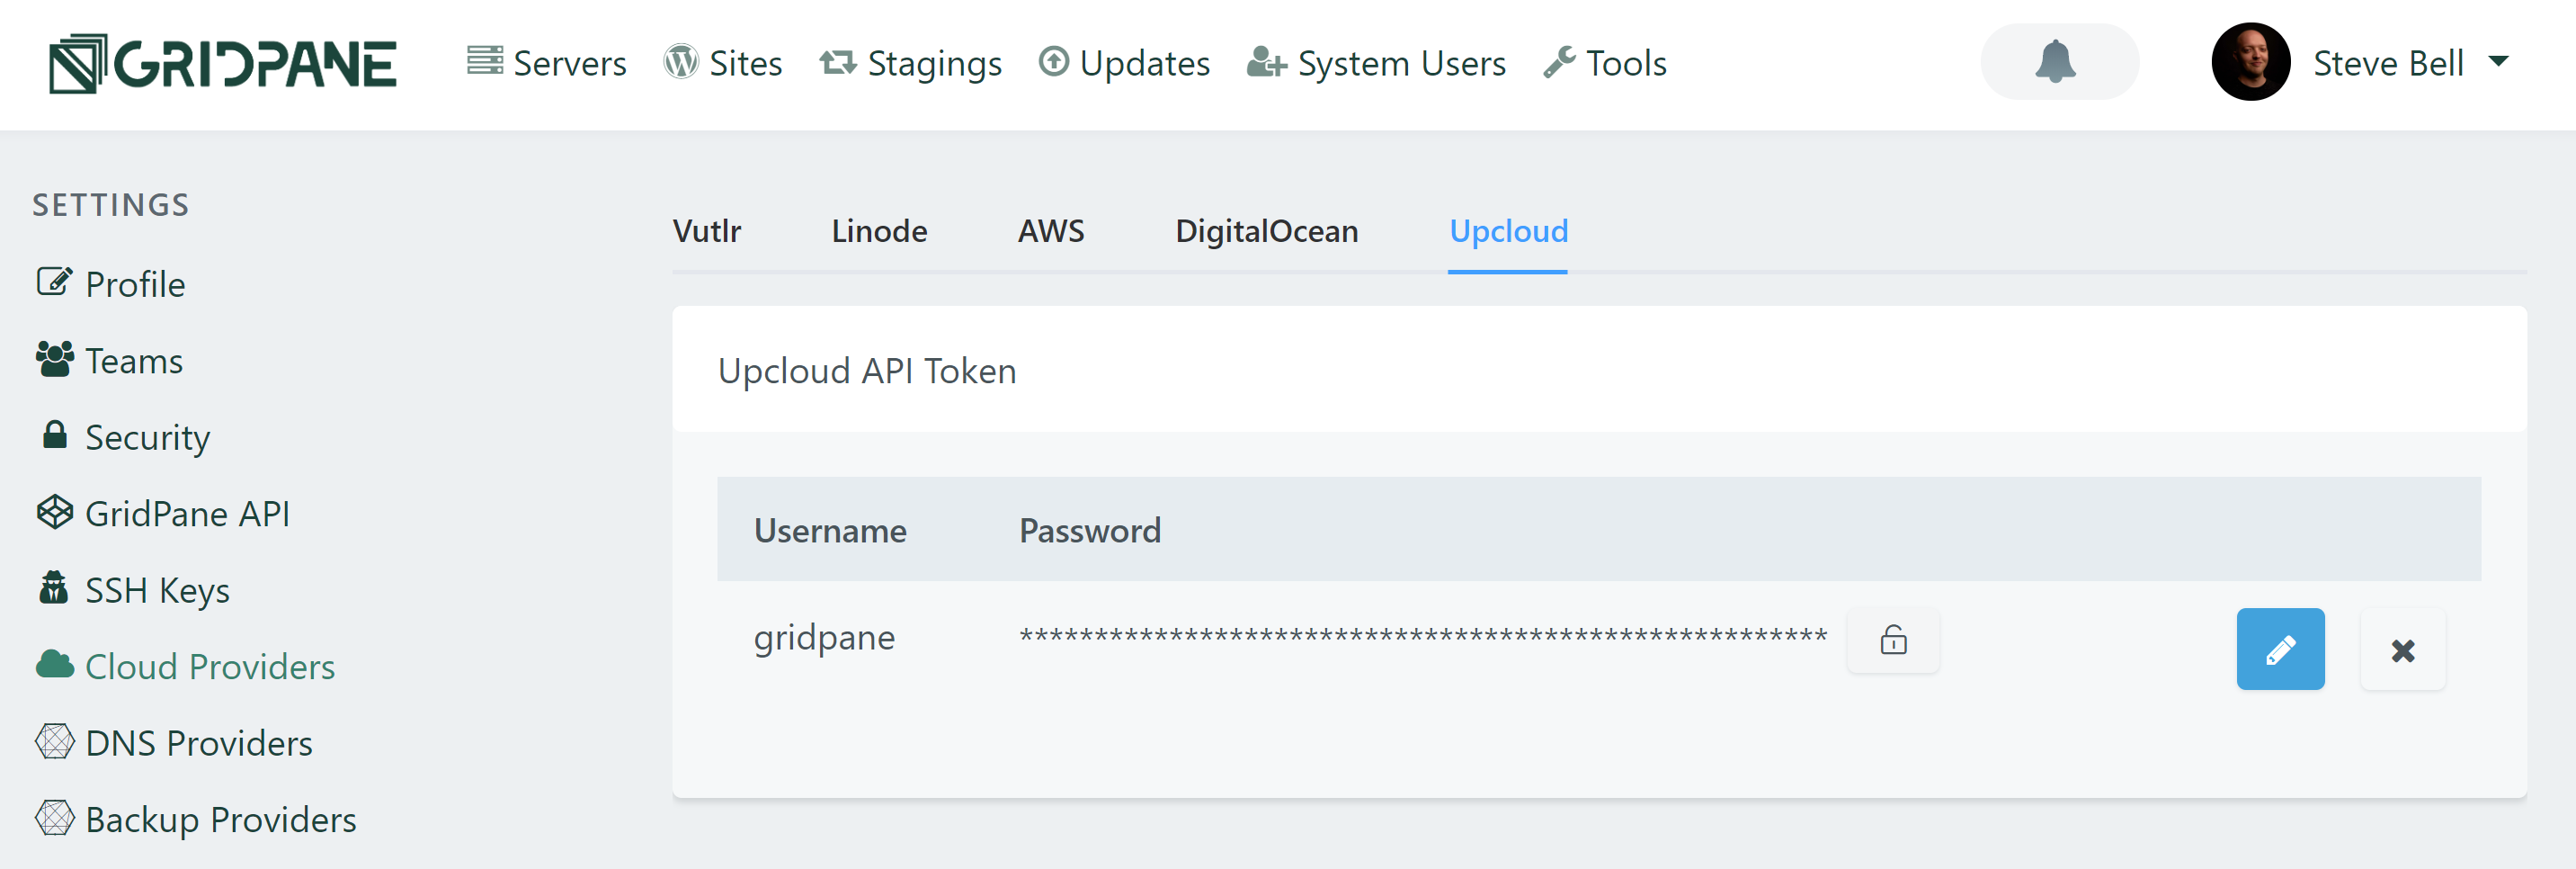Viewport: 2576px width, 869px height.
Task: Click the GridPane API codepen icon
Action: coord(55,512)
